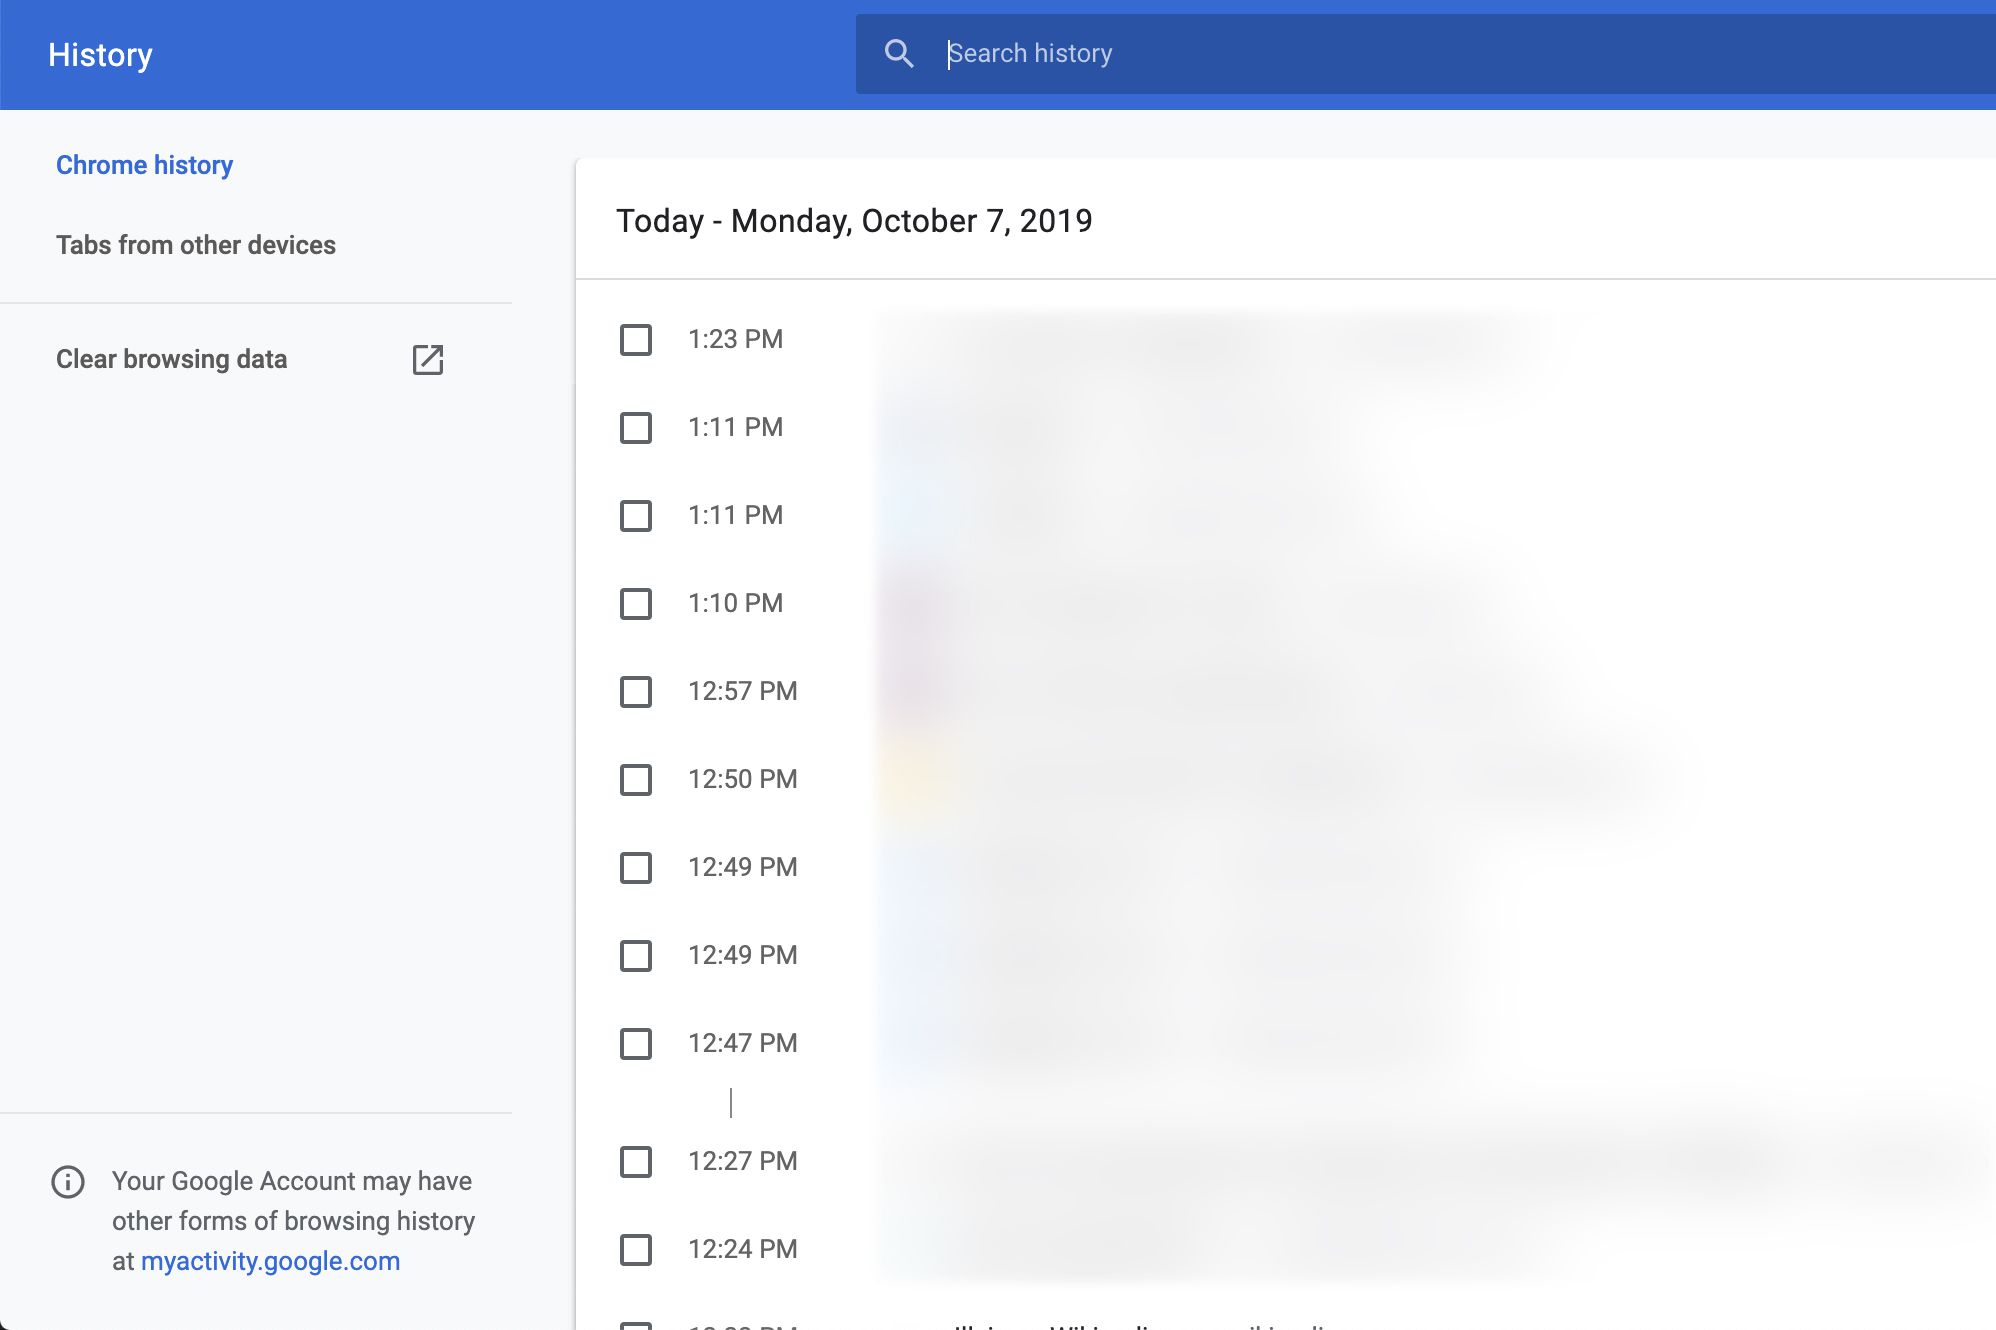Open Tabs from other devices

pyautogui.click(x=196, y=245)
